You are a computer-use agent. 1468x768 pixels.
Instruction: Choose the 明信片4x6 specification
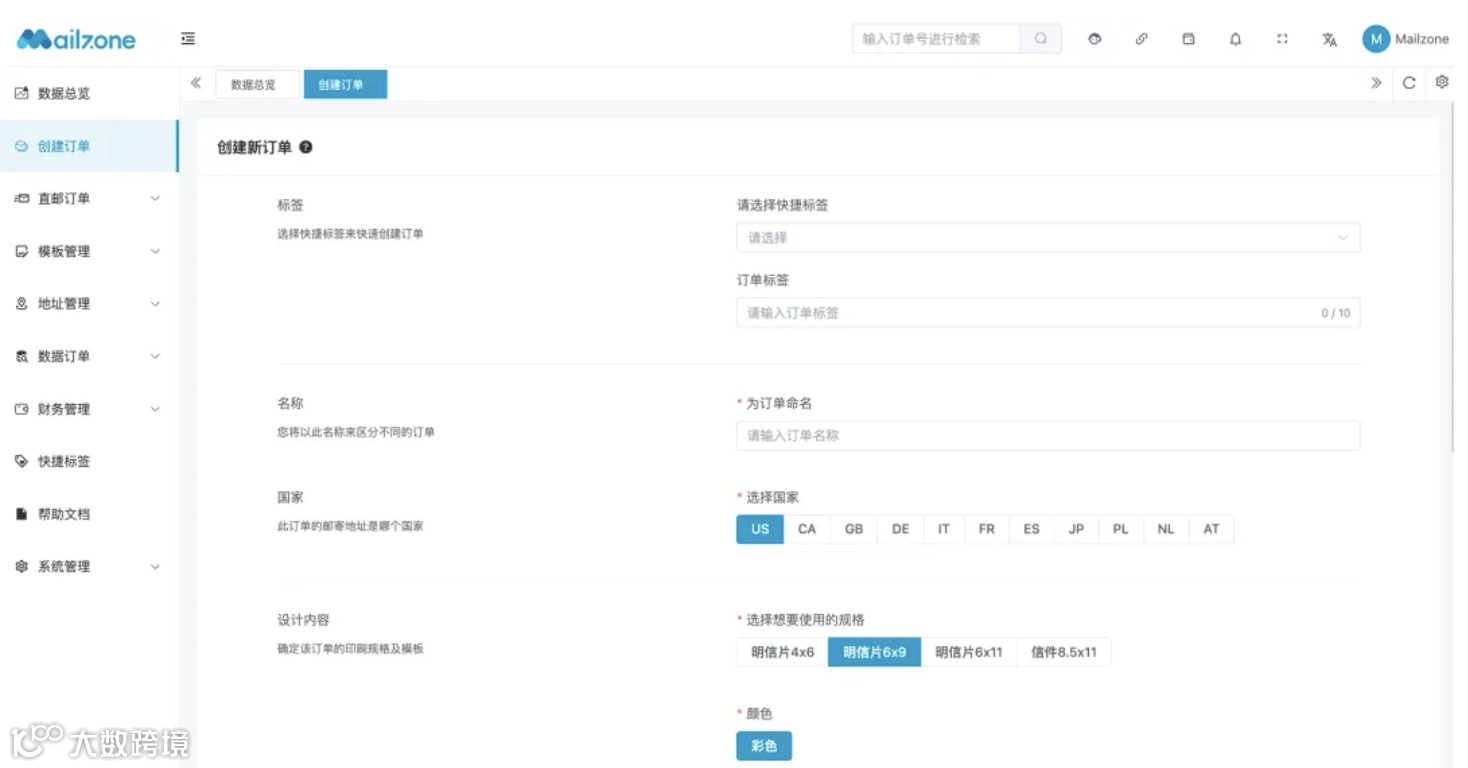[x=780, y=651]
